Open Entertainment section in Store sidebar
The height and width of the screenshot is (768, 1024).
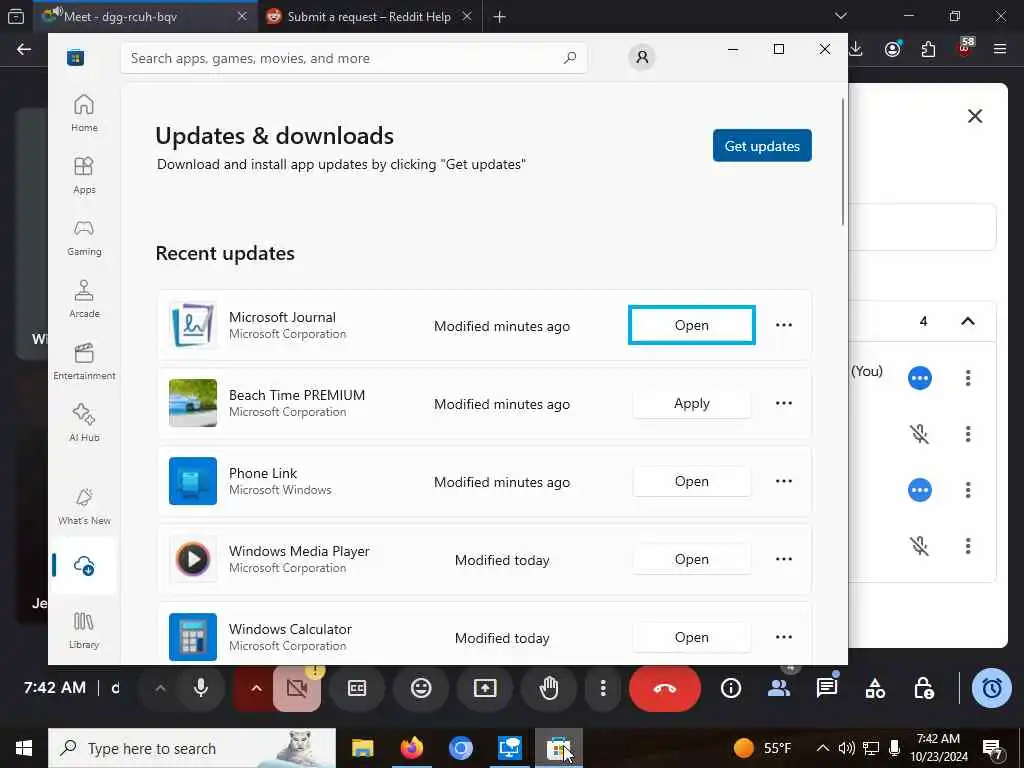[84, 361]
